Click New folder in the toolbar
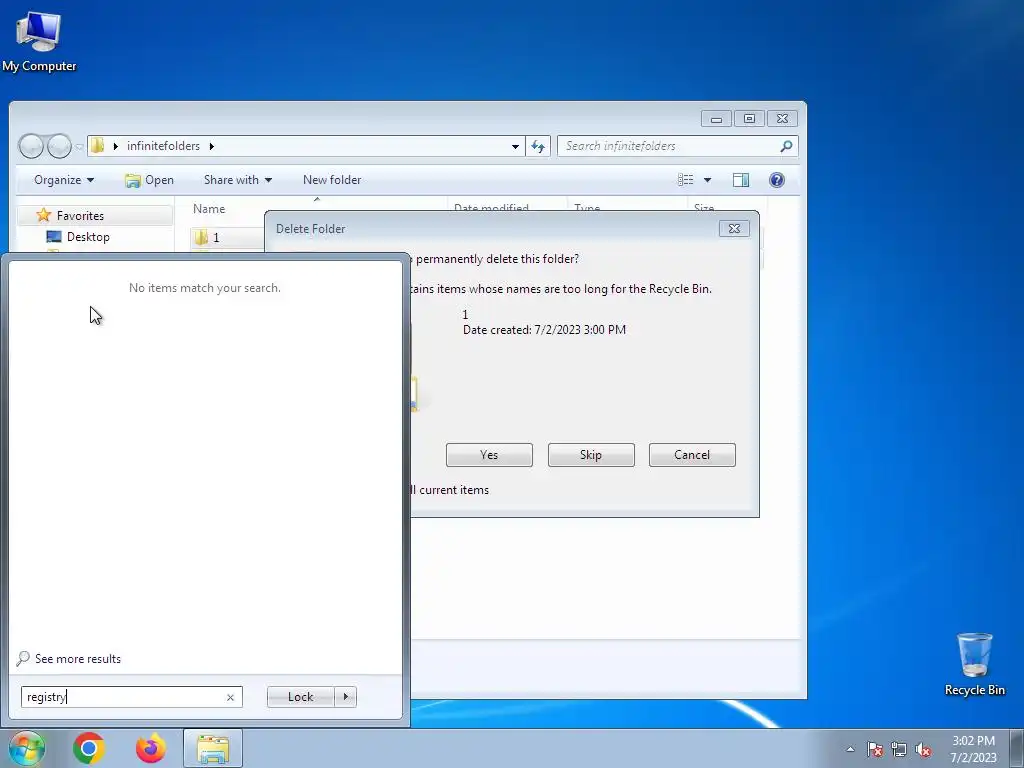Image resolution: width=1024 pixels, height=768 pixels. [x=332, y=180]
